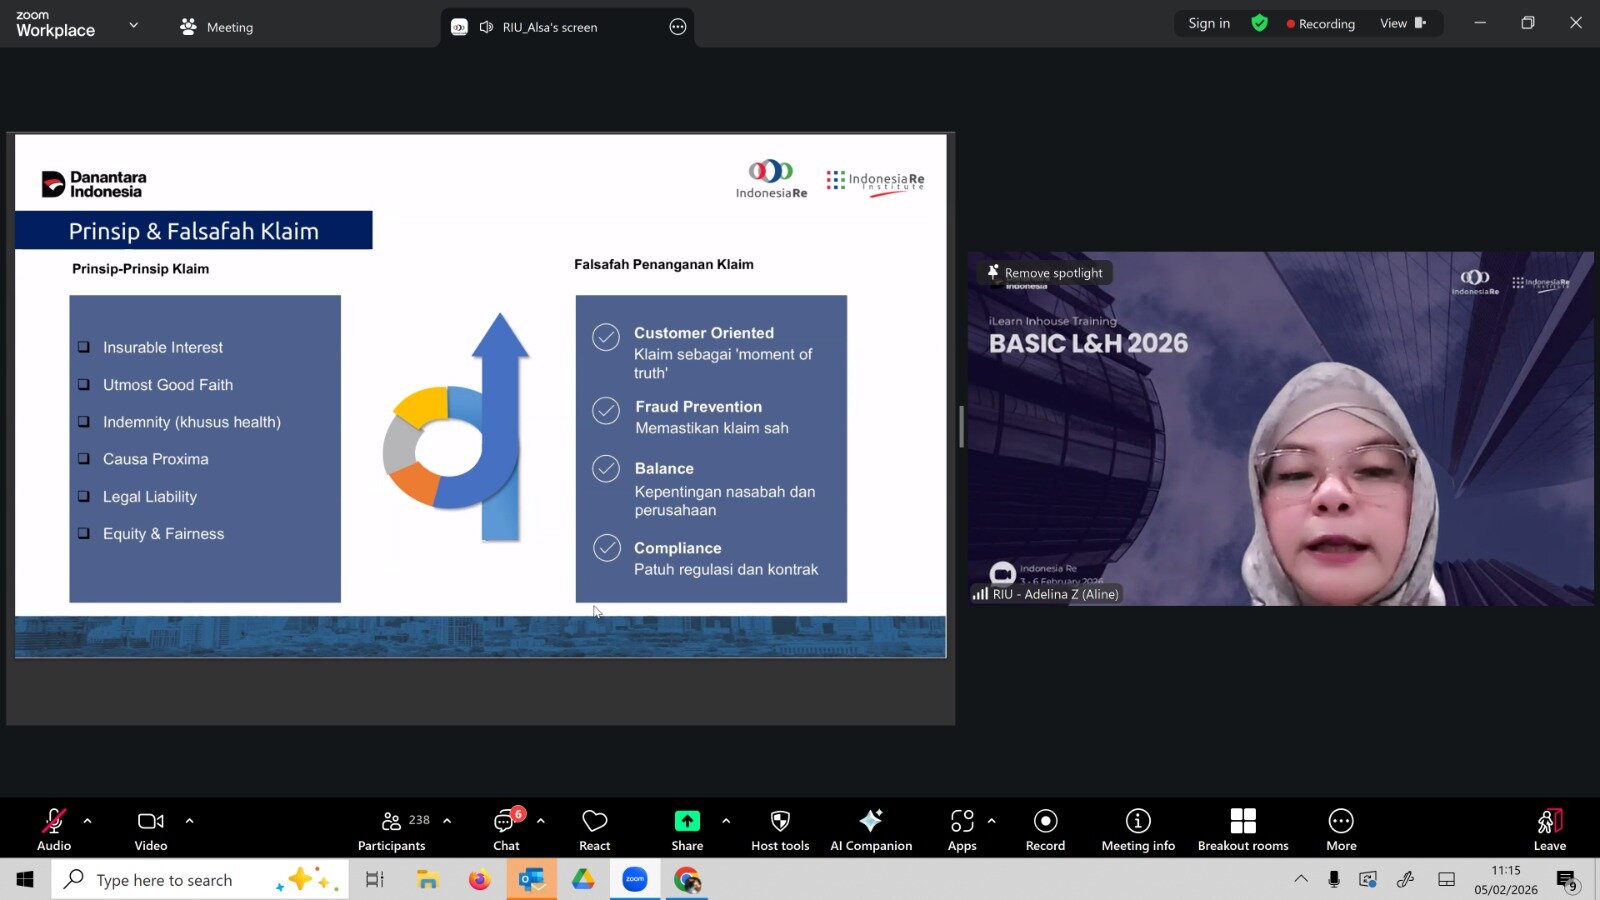This screenshot has width=1600, height=900.
Task: Click the Sign in button
Action: (1209, 23)
